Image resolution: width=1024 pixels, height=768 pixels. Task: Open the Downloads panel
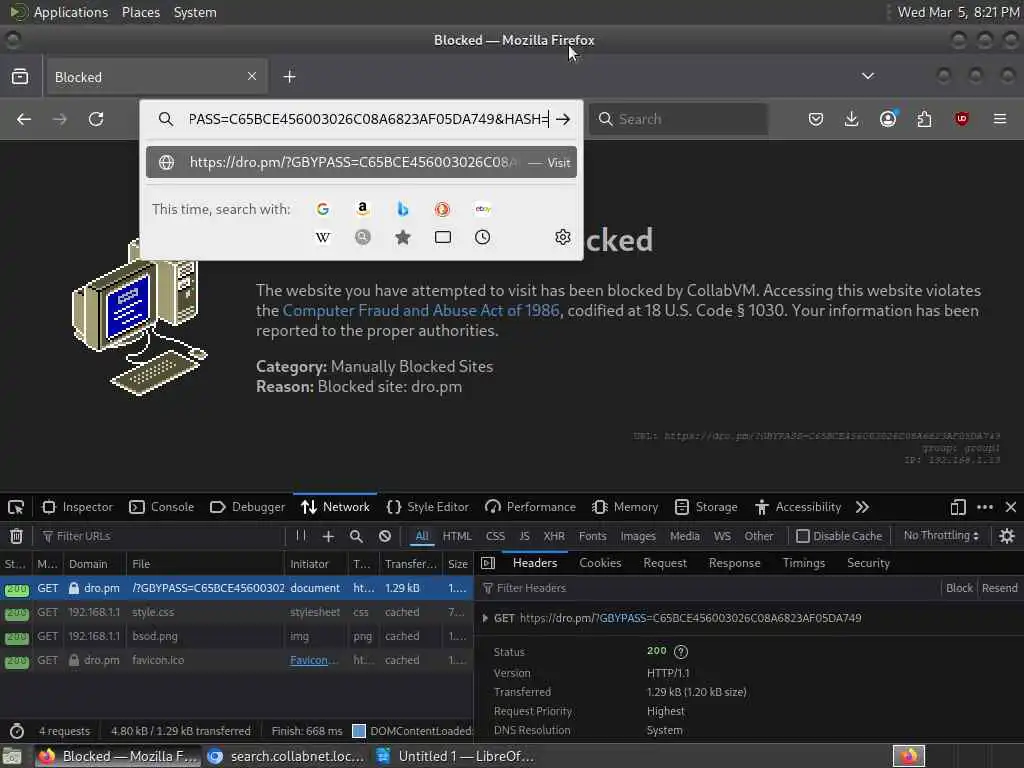tap(851, 119)
